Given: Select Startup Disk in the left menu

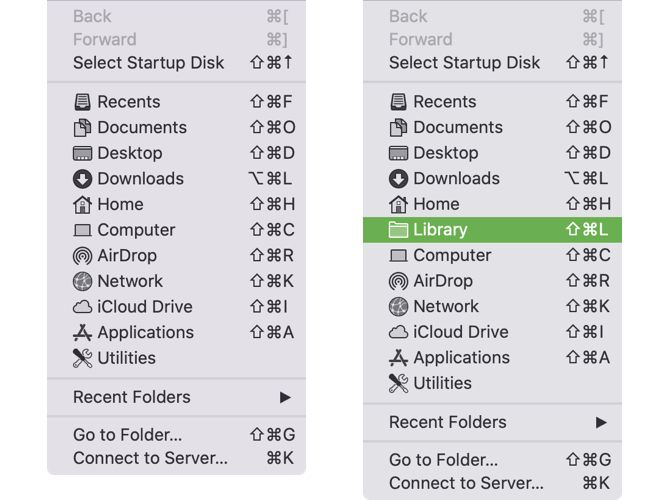Looking at the screenshot, I should (x=149, y=63).
